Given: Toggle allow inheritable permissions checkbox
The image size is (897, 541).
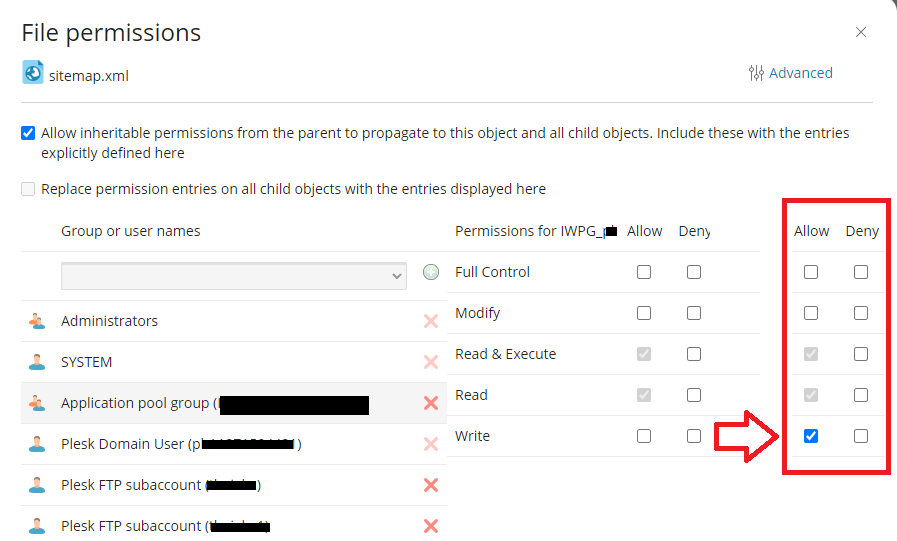Looking at the screenshot, I should tap(28, 133).
